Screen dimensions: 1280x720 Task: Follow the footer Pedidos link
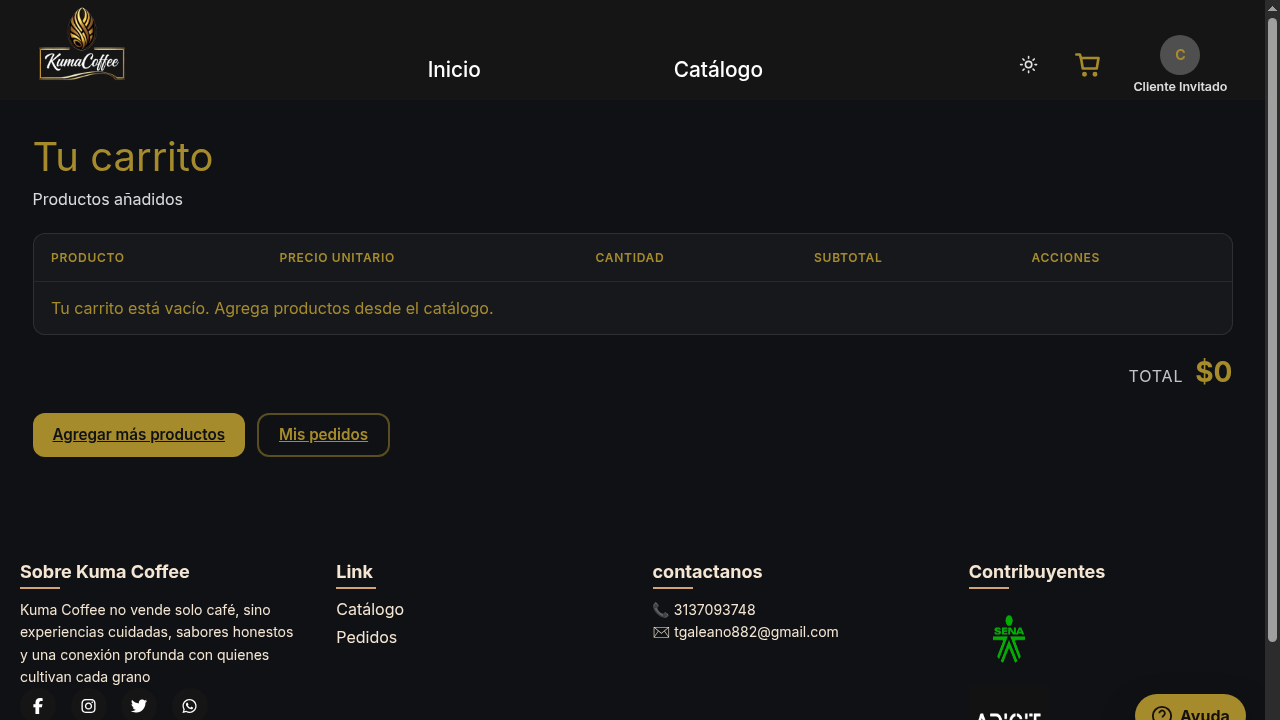pos(366,637)
